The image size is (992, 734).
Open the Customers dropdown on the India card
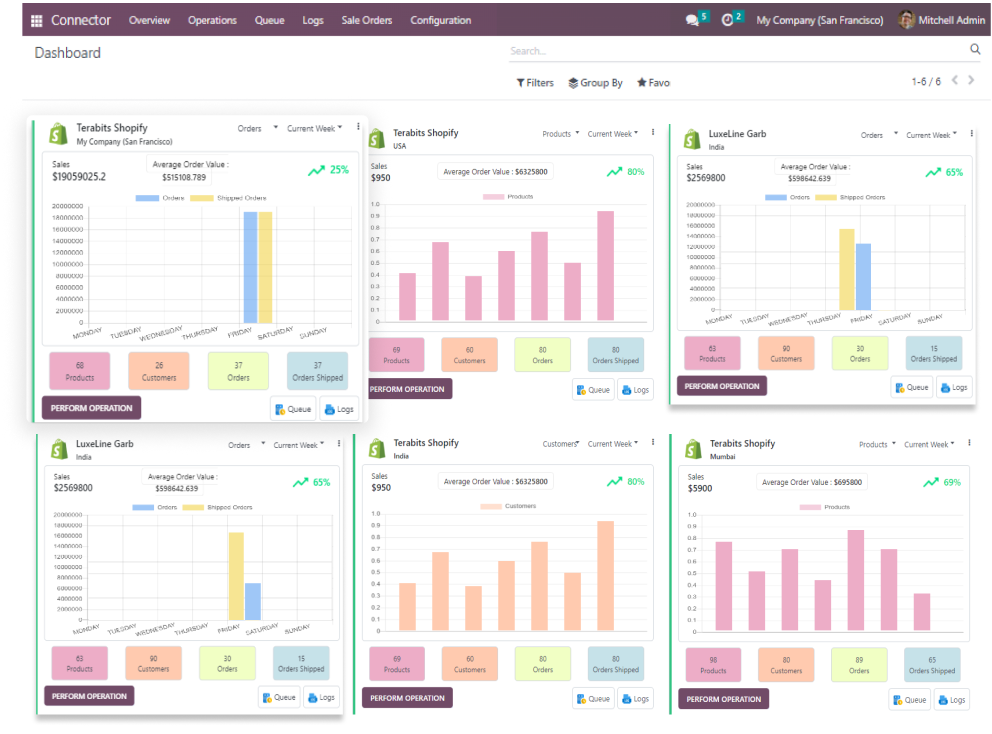pyautogui.click(x=561, y=444)
